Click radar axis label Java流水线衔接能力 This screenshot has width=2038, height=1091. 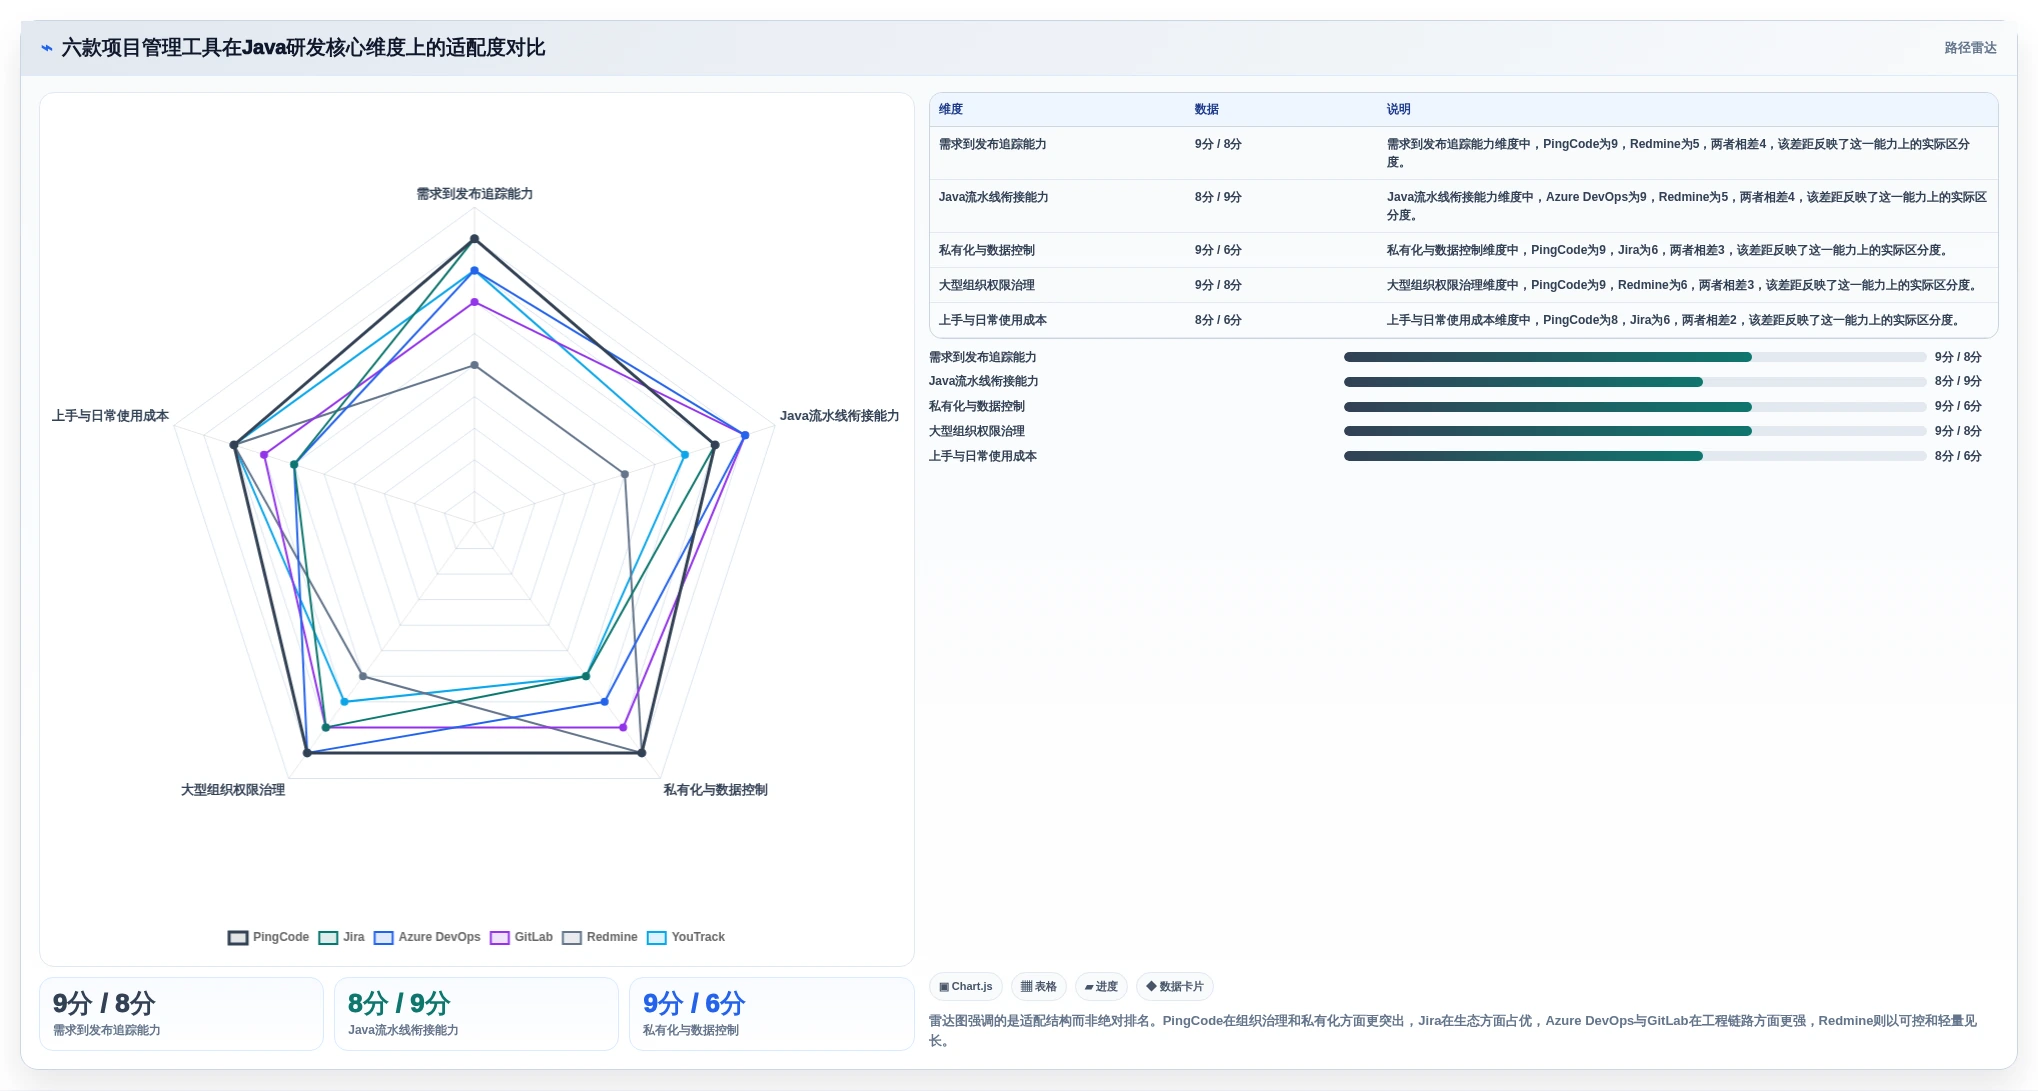click(839, 416)
